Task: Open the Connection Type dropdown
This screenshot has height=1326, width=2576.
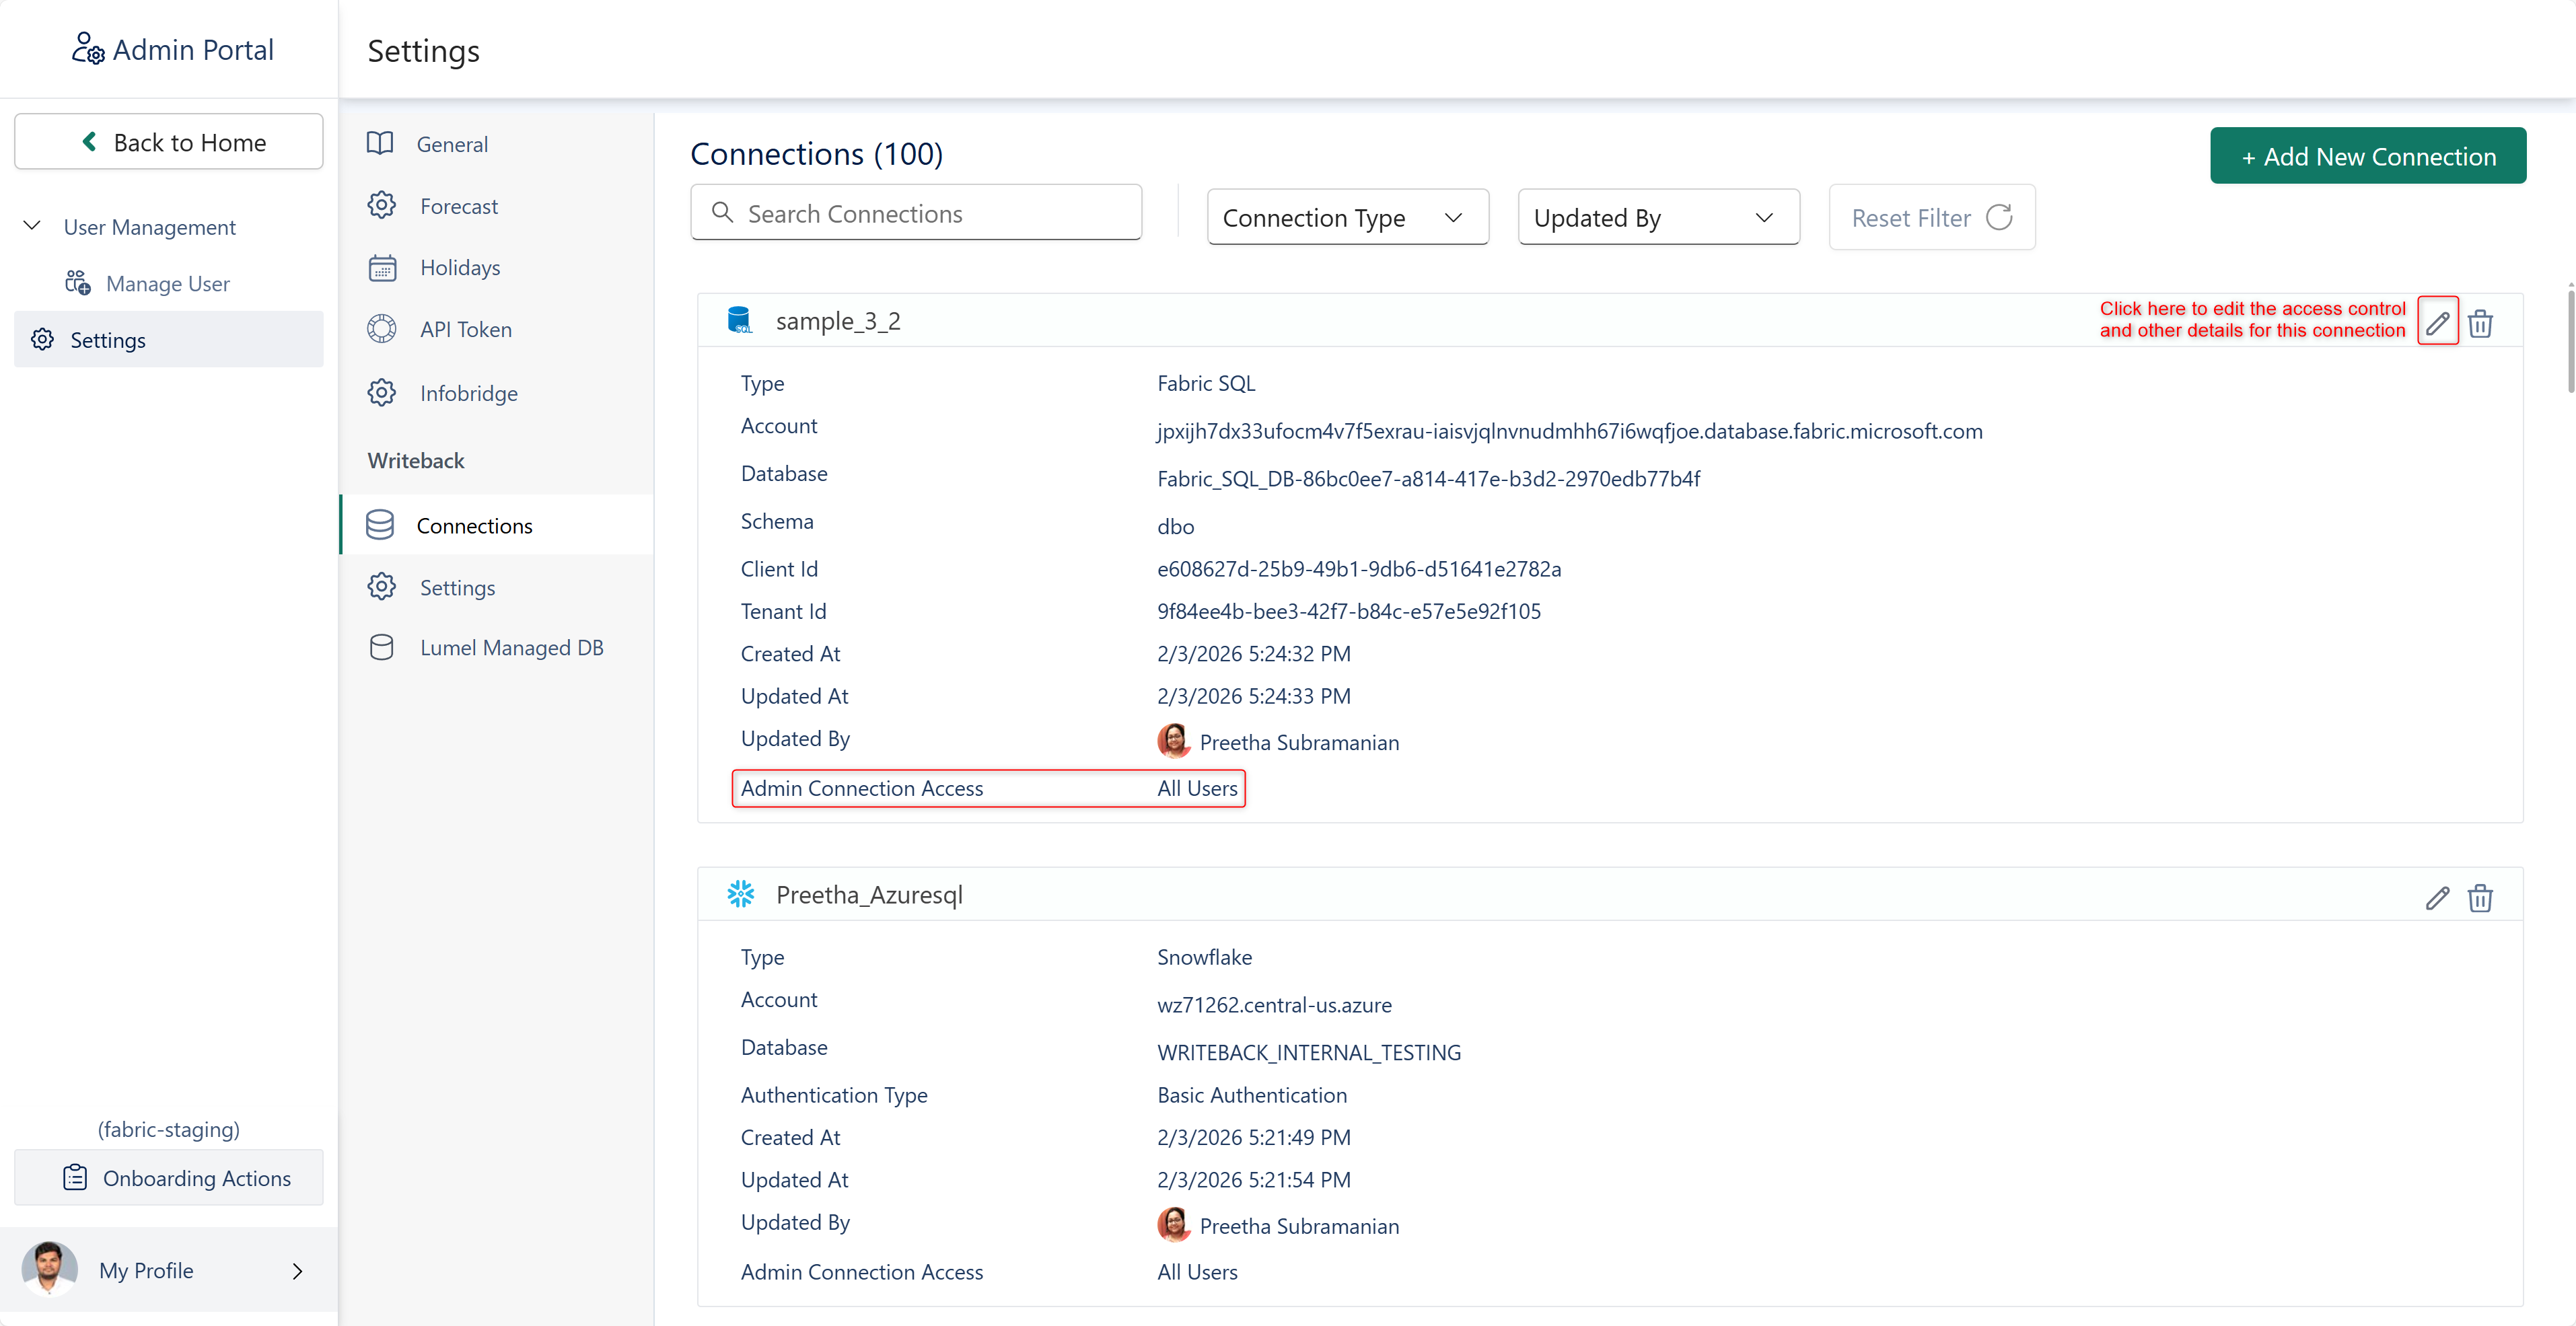Action: pos(1347,217)
